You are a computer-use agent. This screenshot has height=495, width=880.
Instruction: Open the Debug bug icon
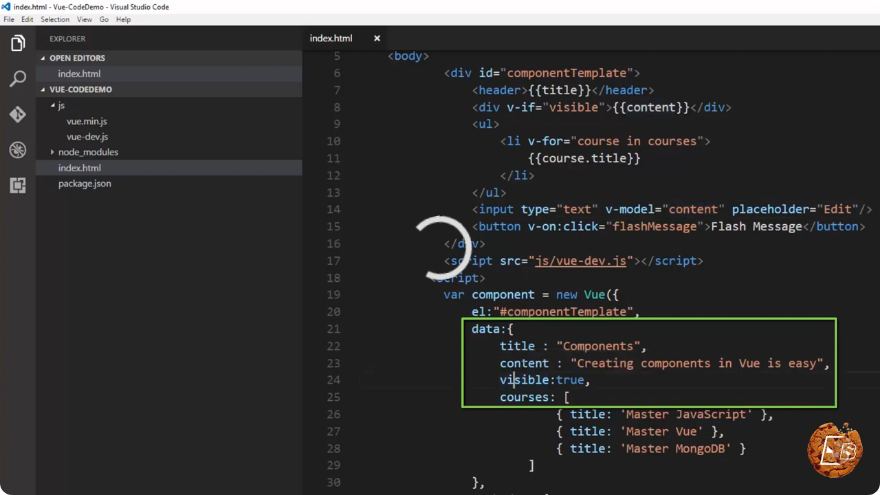point(18,150)
